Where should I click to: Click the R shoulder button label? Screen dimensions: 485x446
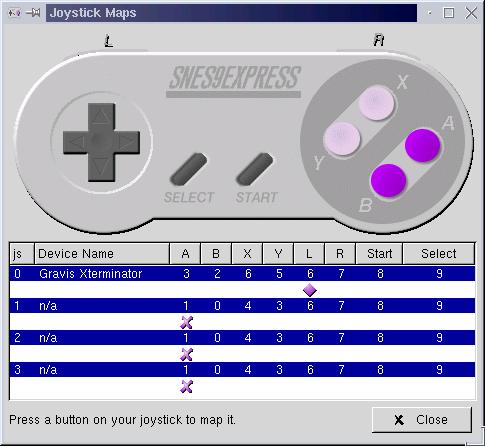point(379,40)
